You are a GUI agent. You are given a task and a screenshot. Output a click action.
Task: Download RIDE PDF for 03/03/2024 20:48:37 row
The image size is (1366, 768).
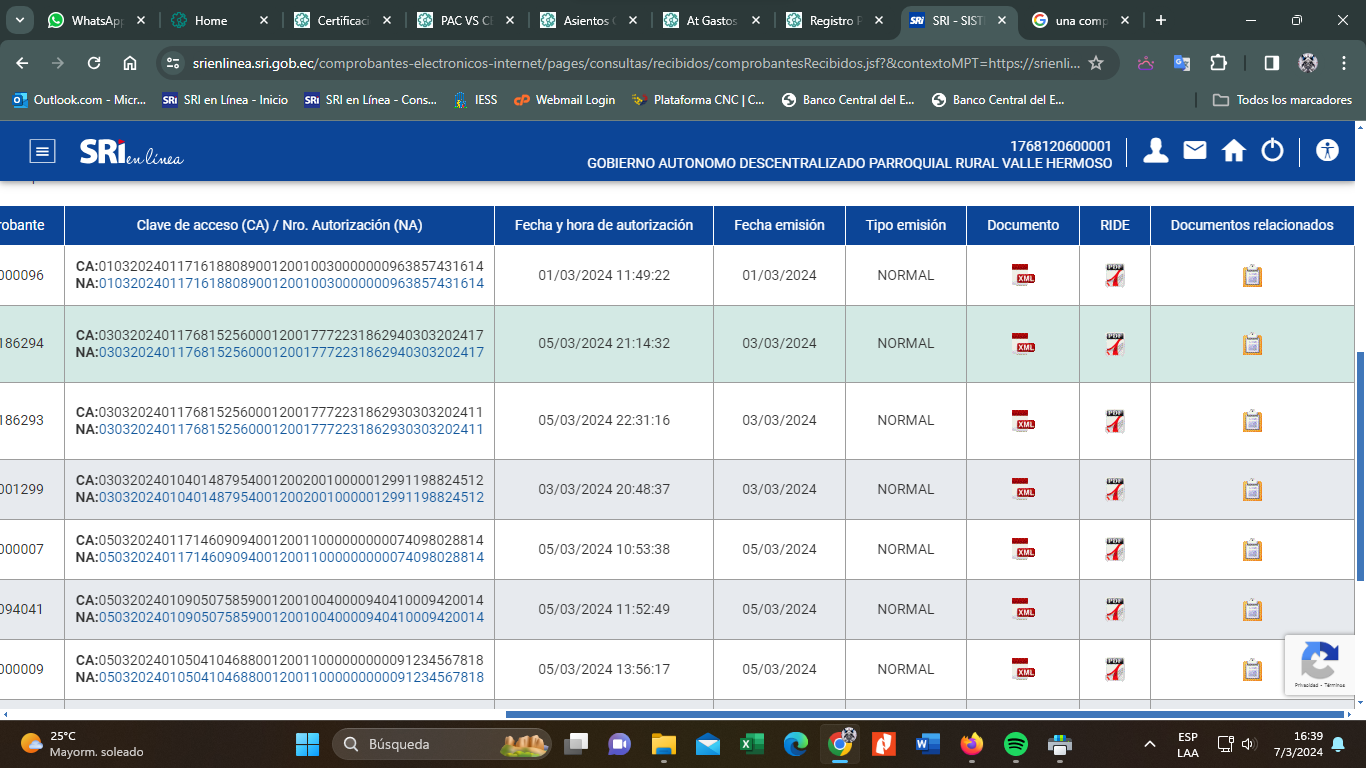click(x=1114, y=490)
